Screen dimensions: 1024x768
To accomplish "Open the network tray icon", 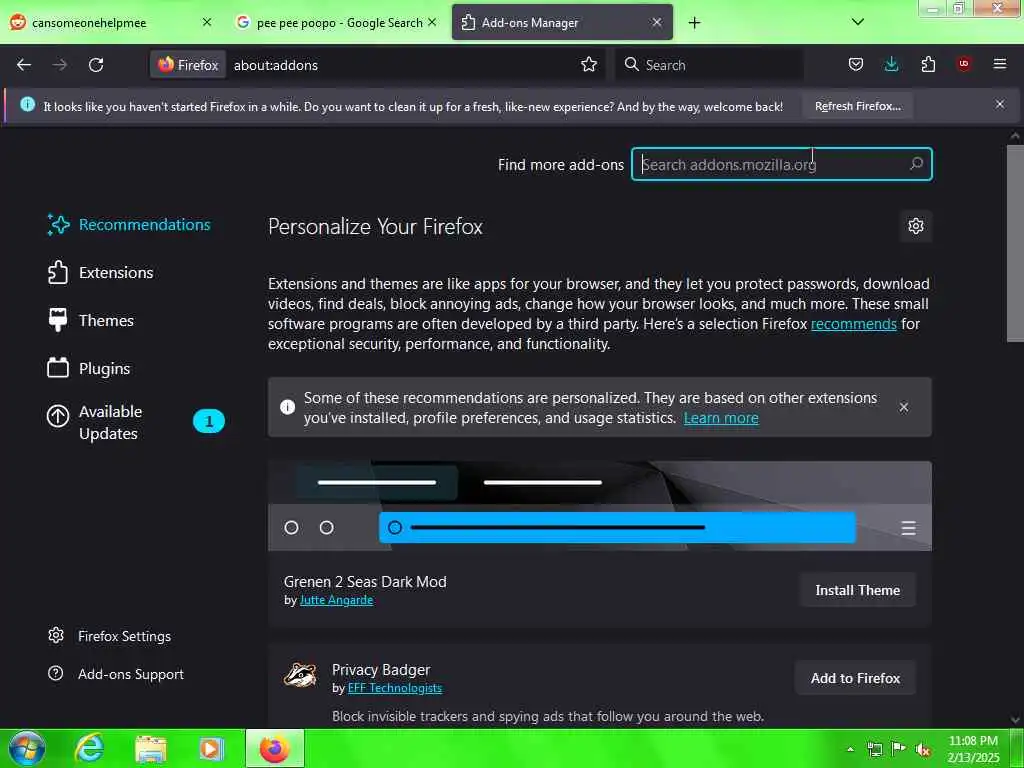I will click(874, 749).
